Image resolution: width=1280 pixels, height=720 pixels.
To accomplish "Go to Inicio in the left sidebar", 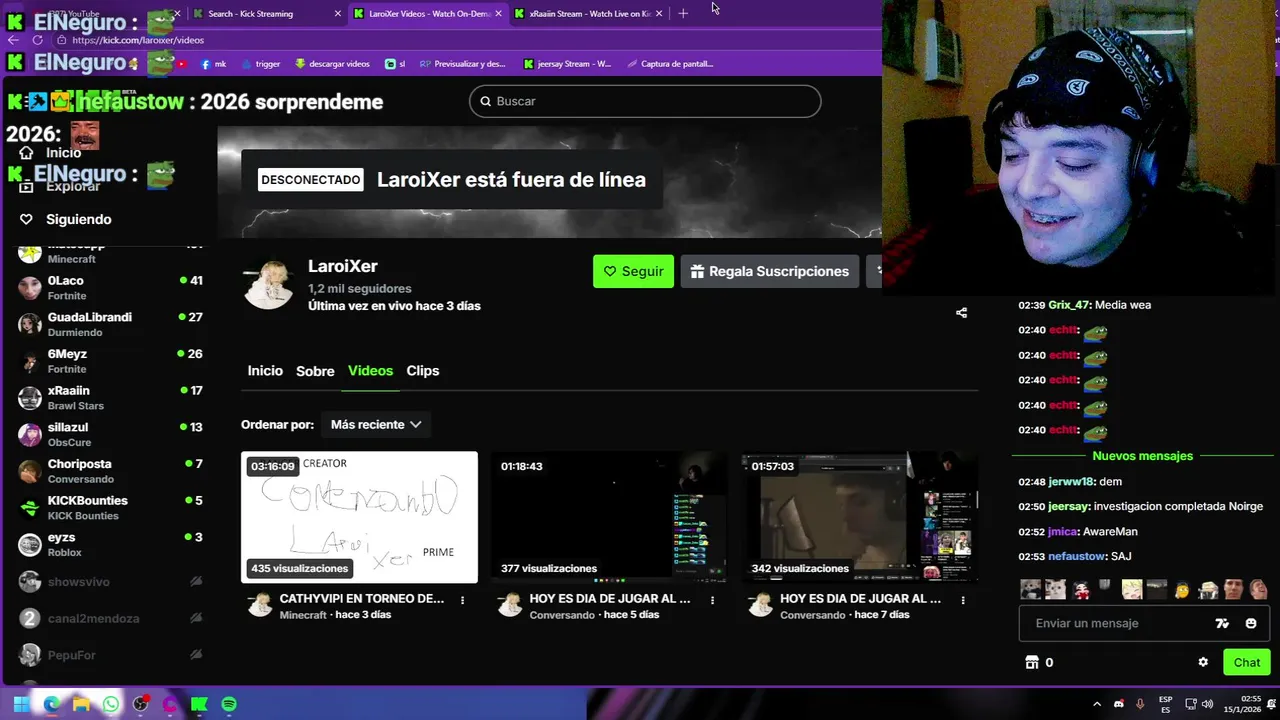I will point(63,153).
